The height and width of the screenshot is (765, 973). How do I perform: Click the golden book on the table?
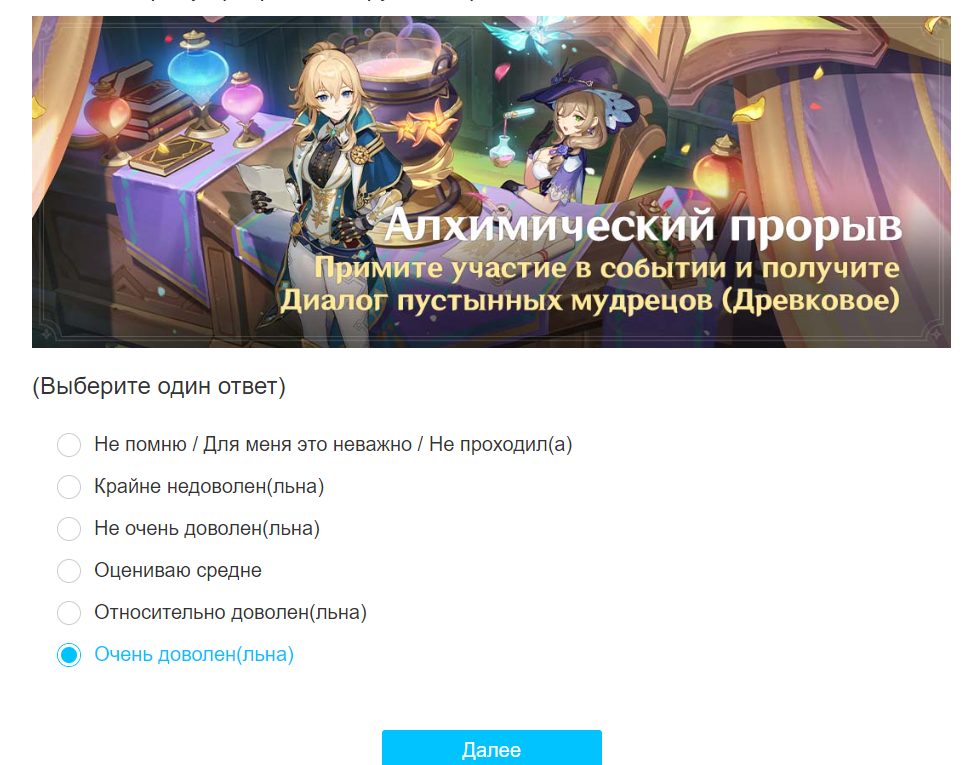(x=166, y=157)
